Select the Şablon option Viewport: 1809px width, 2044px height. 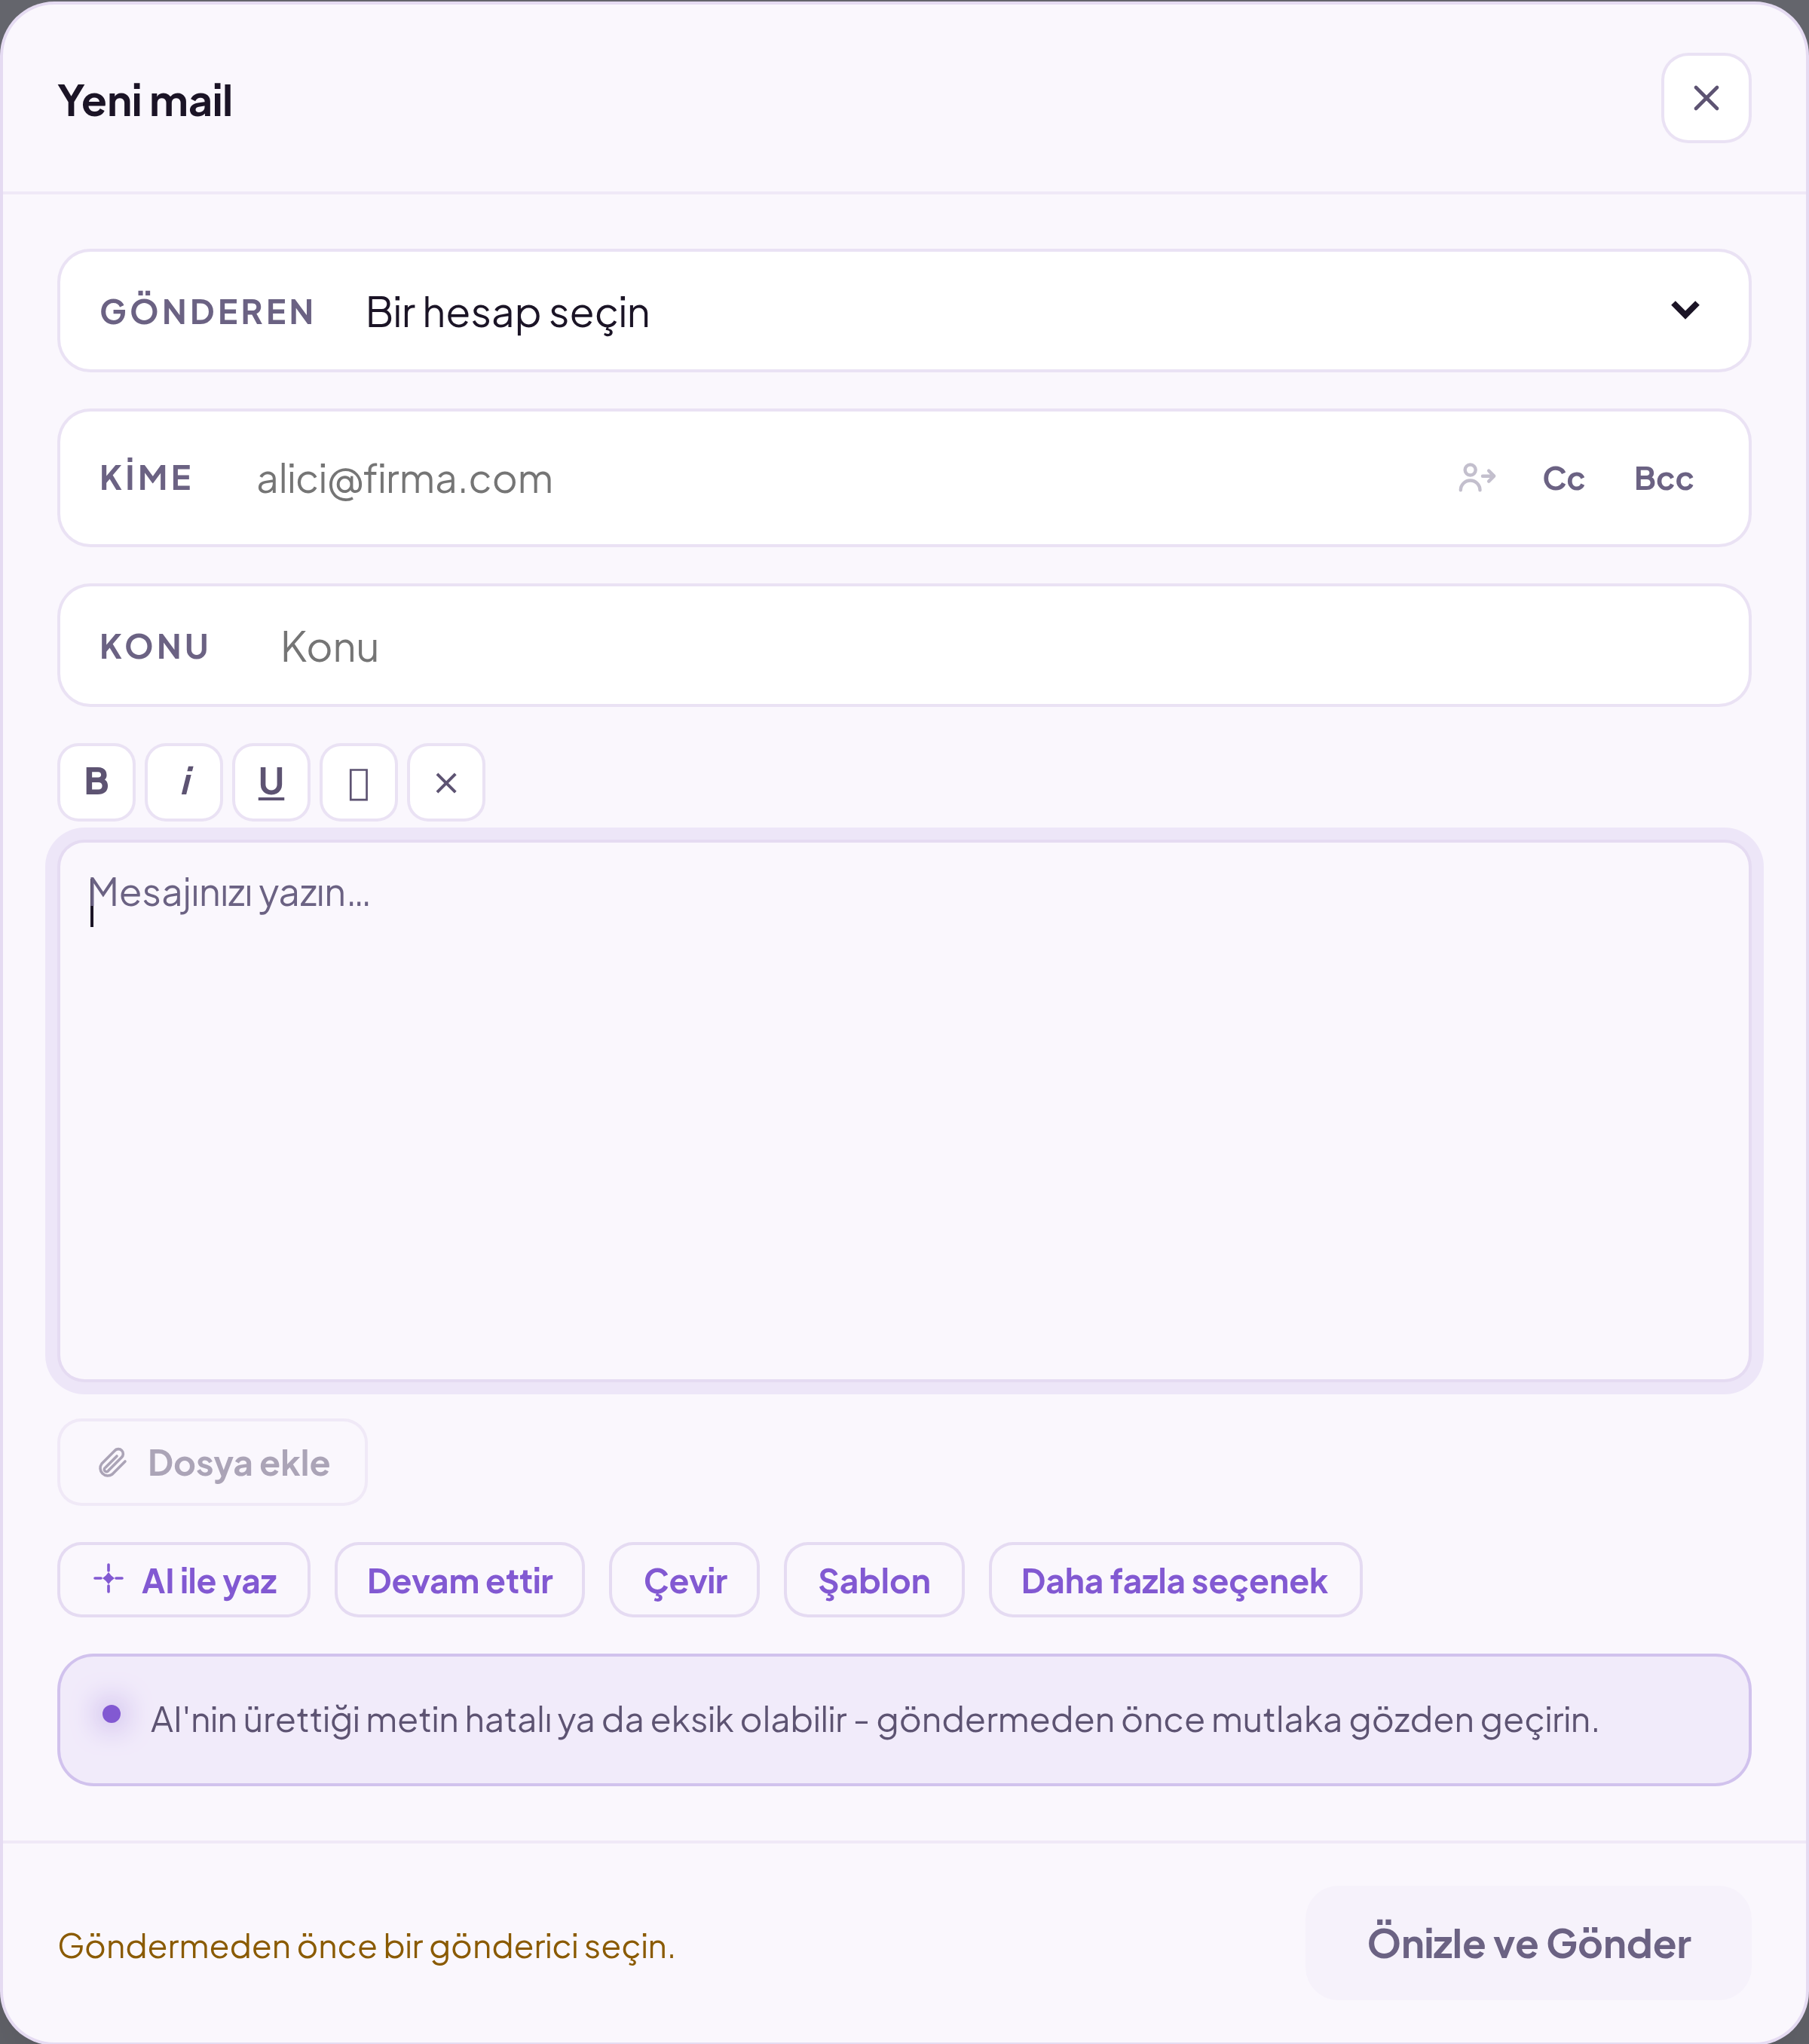tap(874, 1580)
